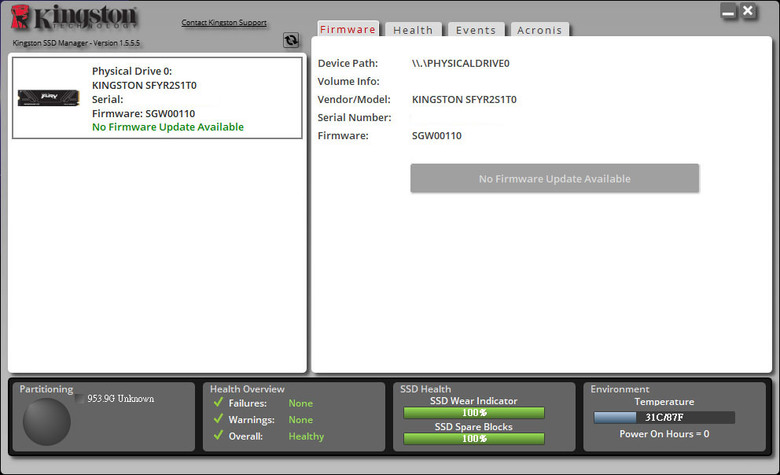Click the Warnings green checkmark
This screenshot has width=780, height=475.
[x=218, y=418]
